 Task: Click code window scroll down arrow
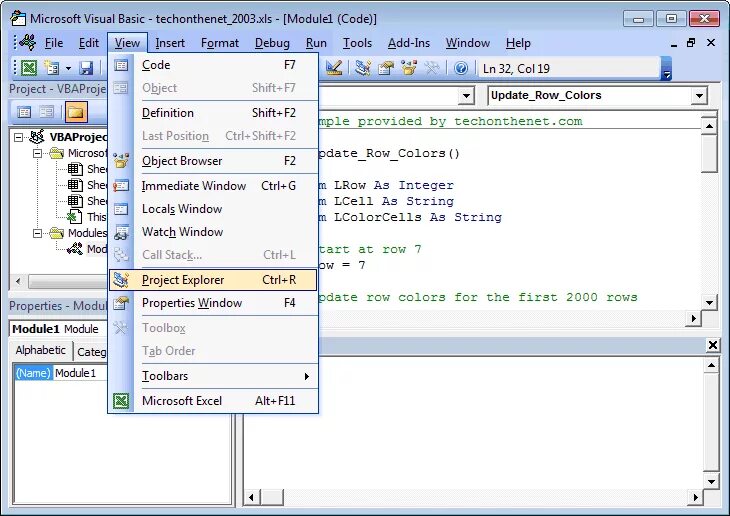[x=709, y=303]
